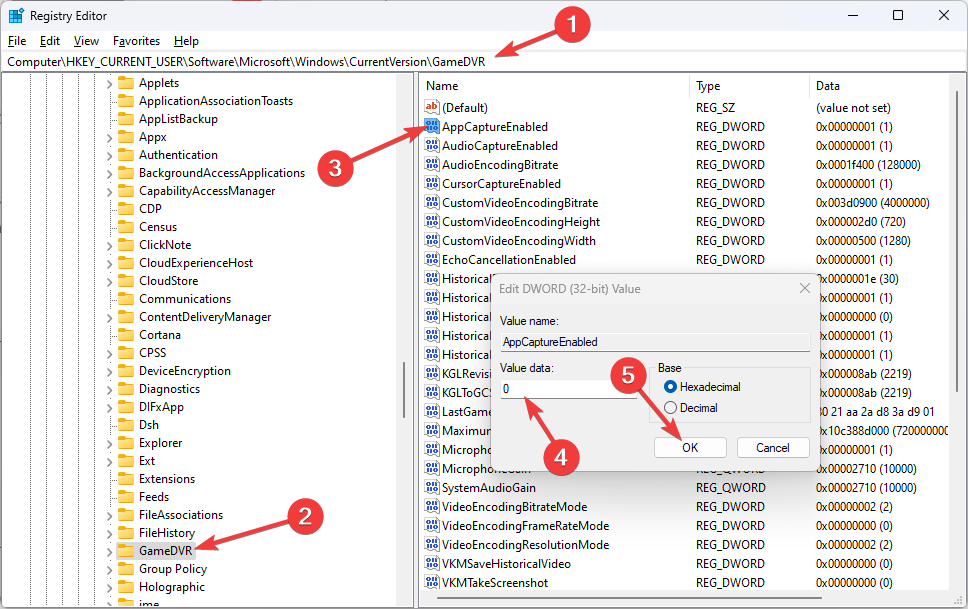Click the AppCaptureEnabled DWORD icon
Viewport: 968px width, 609px height.
[432, 127]
